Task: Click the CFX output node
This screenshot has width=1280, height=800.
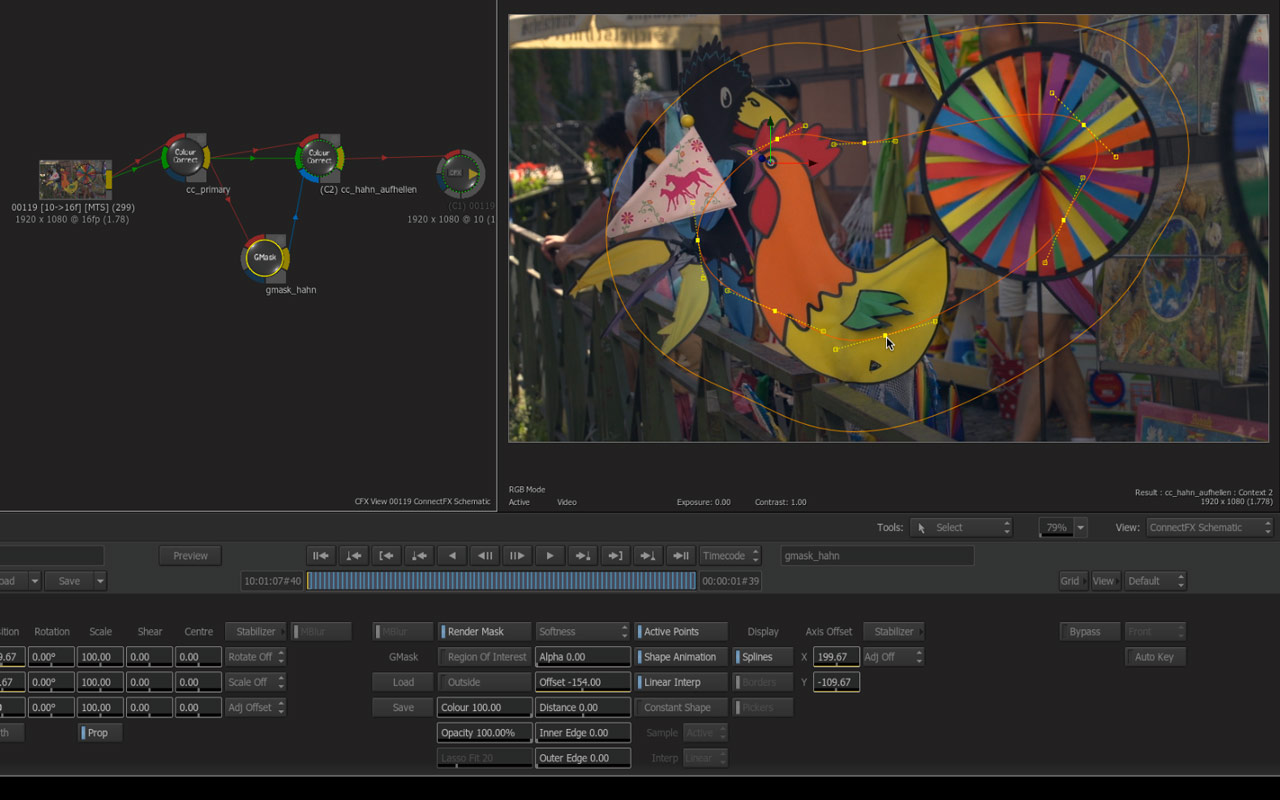Action: [x=458, y=173]
